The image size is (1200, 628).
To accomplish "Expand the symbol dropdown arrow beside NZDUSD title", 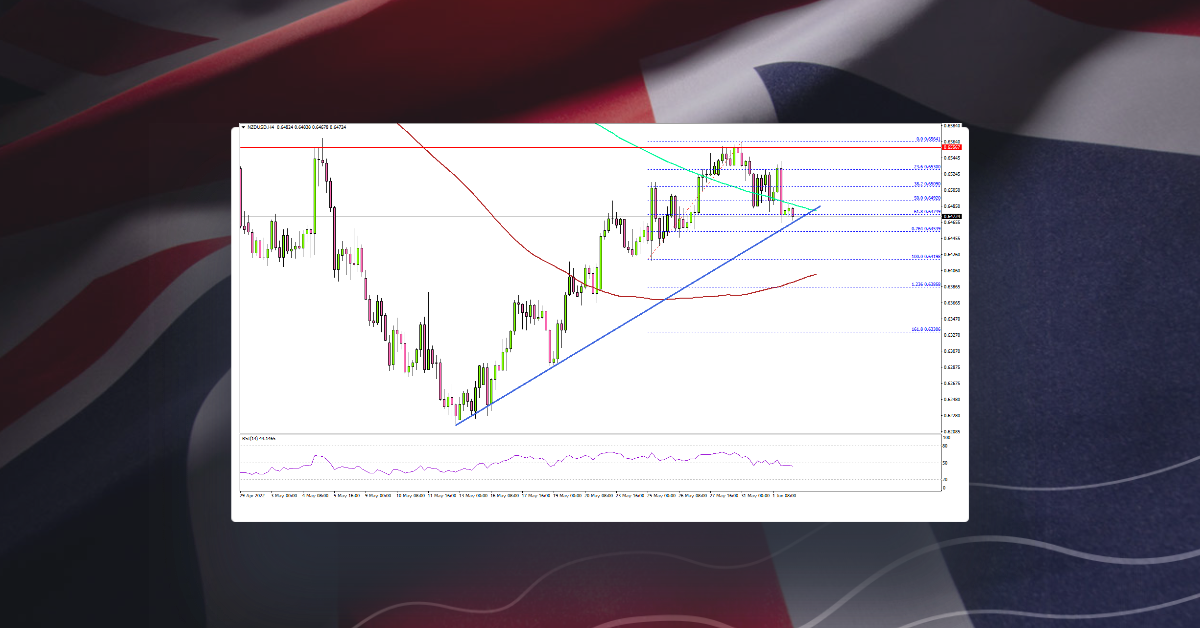I will pyautogui.click(x=244, y=127).
